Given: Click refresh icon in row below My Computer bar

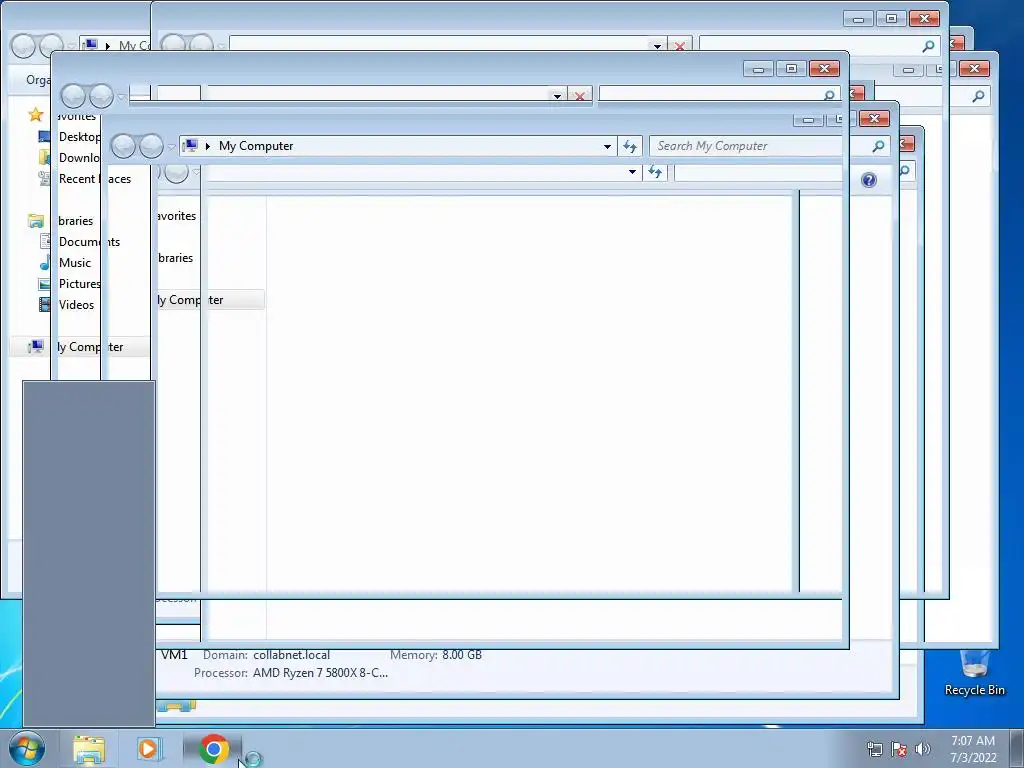Looking at the screenshot, I should [655, 172].
